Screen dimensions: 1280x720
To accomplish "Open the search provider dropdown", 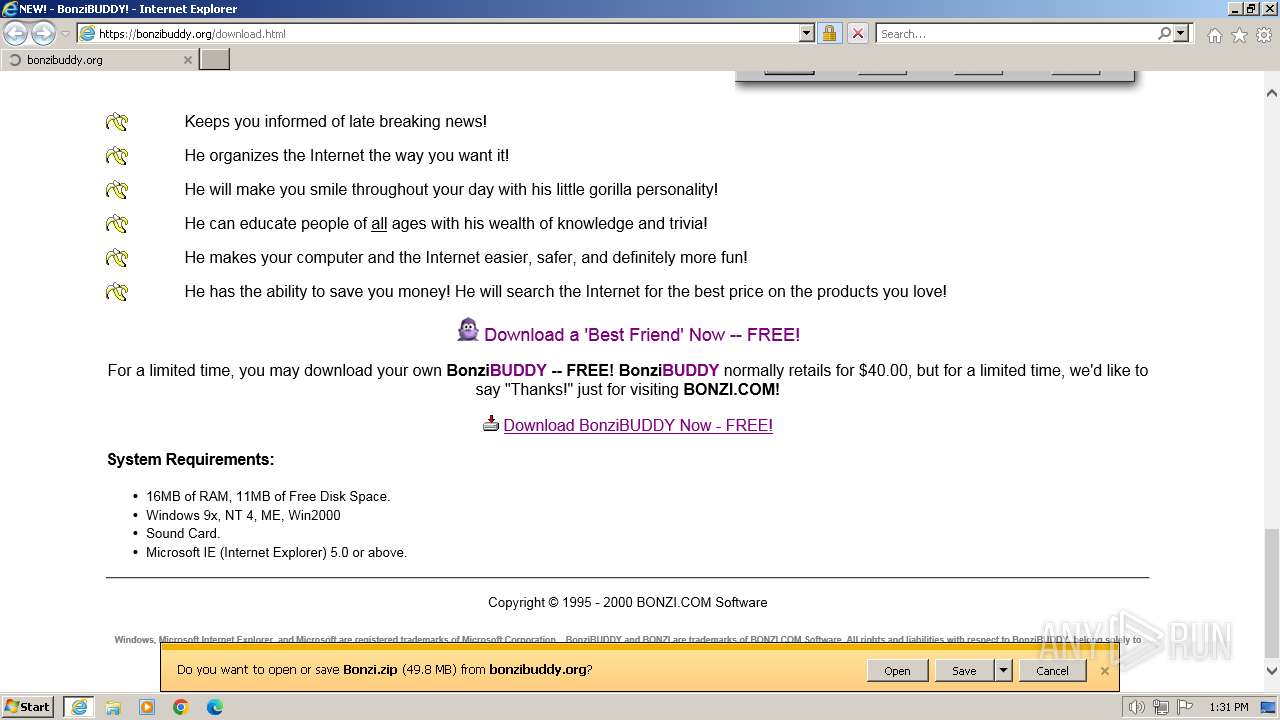I will click(x=1181, y=33).
